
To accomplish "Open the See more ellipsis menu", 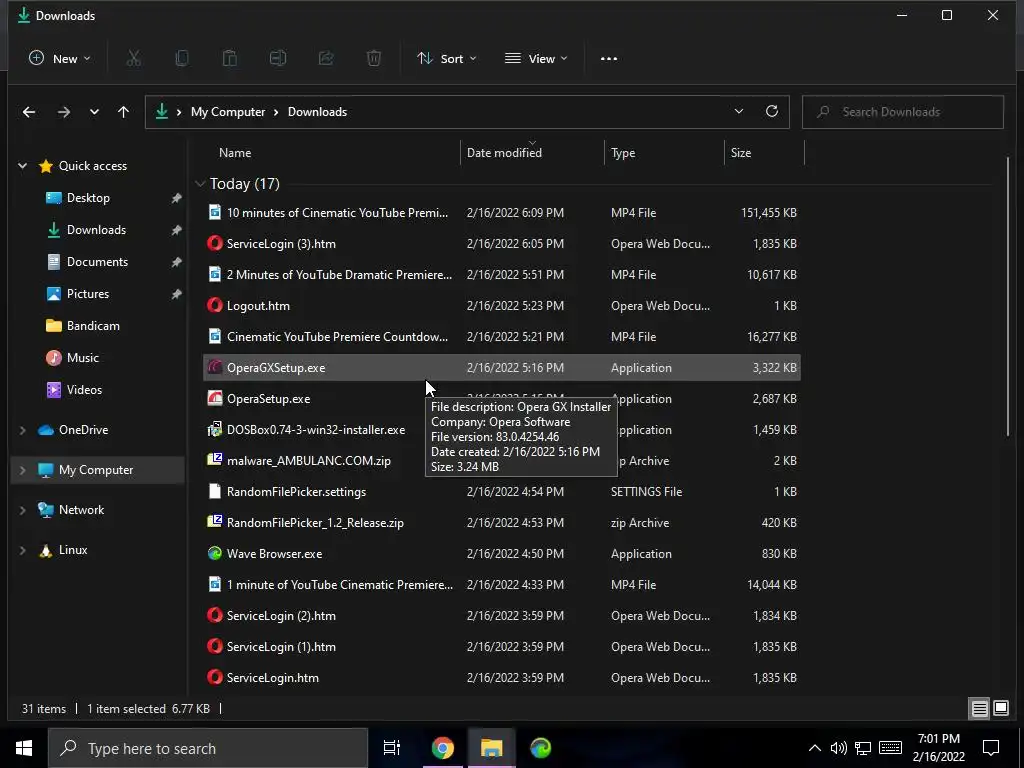I will (609, 58).
